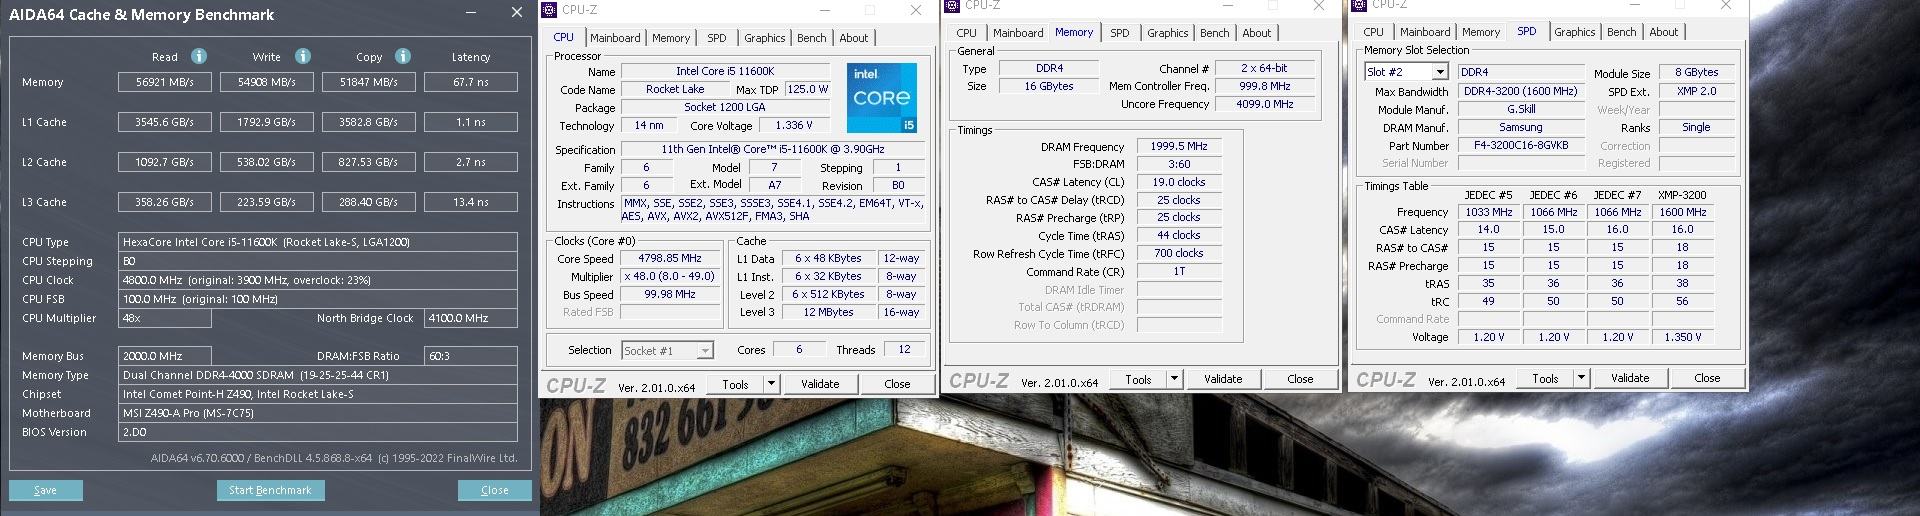Click Memory Copy value 51847 MB/s
Image resolution: width=1920 pixels, height=516 pixels.
click(x=369, y=82)
